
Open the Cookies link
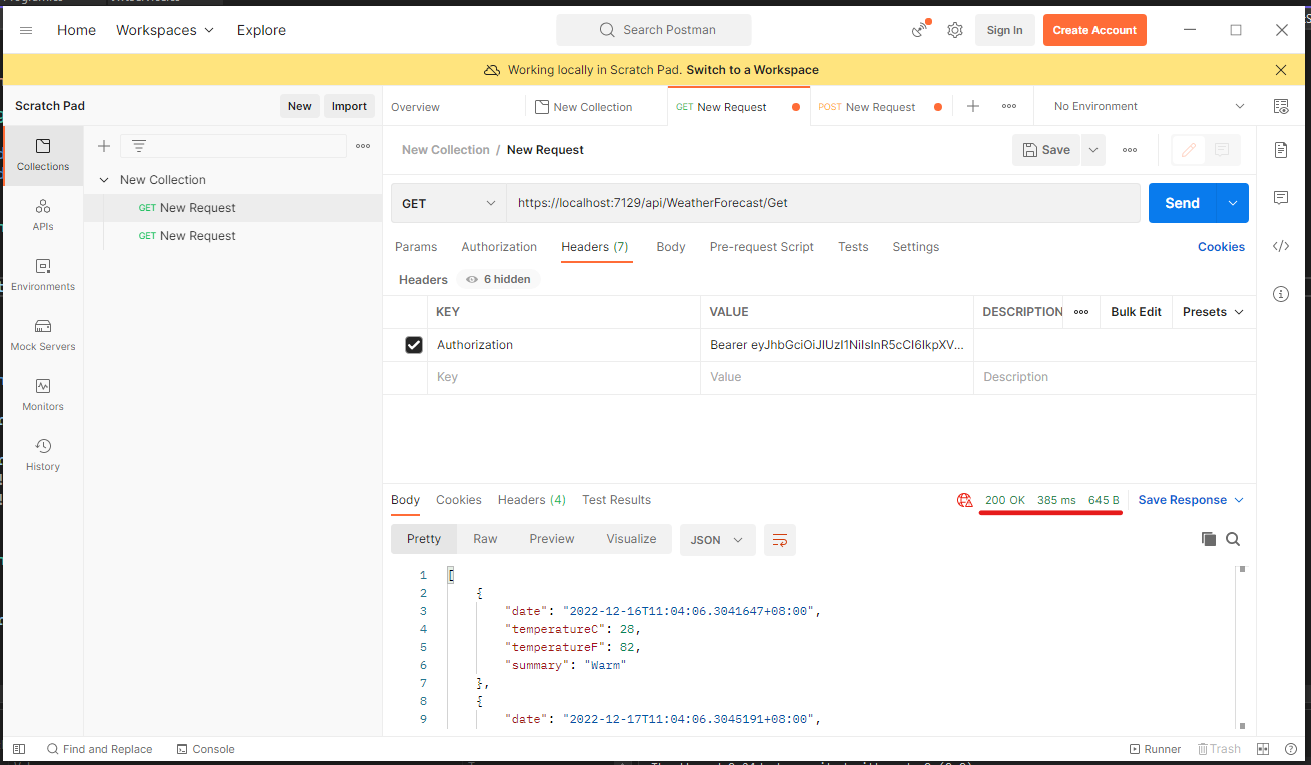point(1221,247)
